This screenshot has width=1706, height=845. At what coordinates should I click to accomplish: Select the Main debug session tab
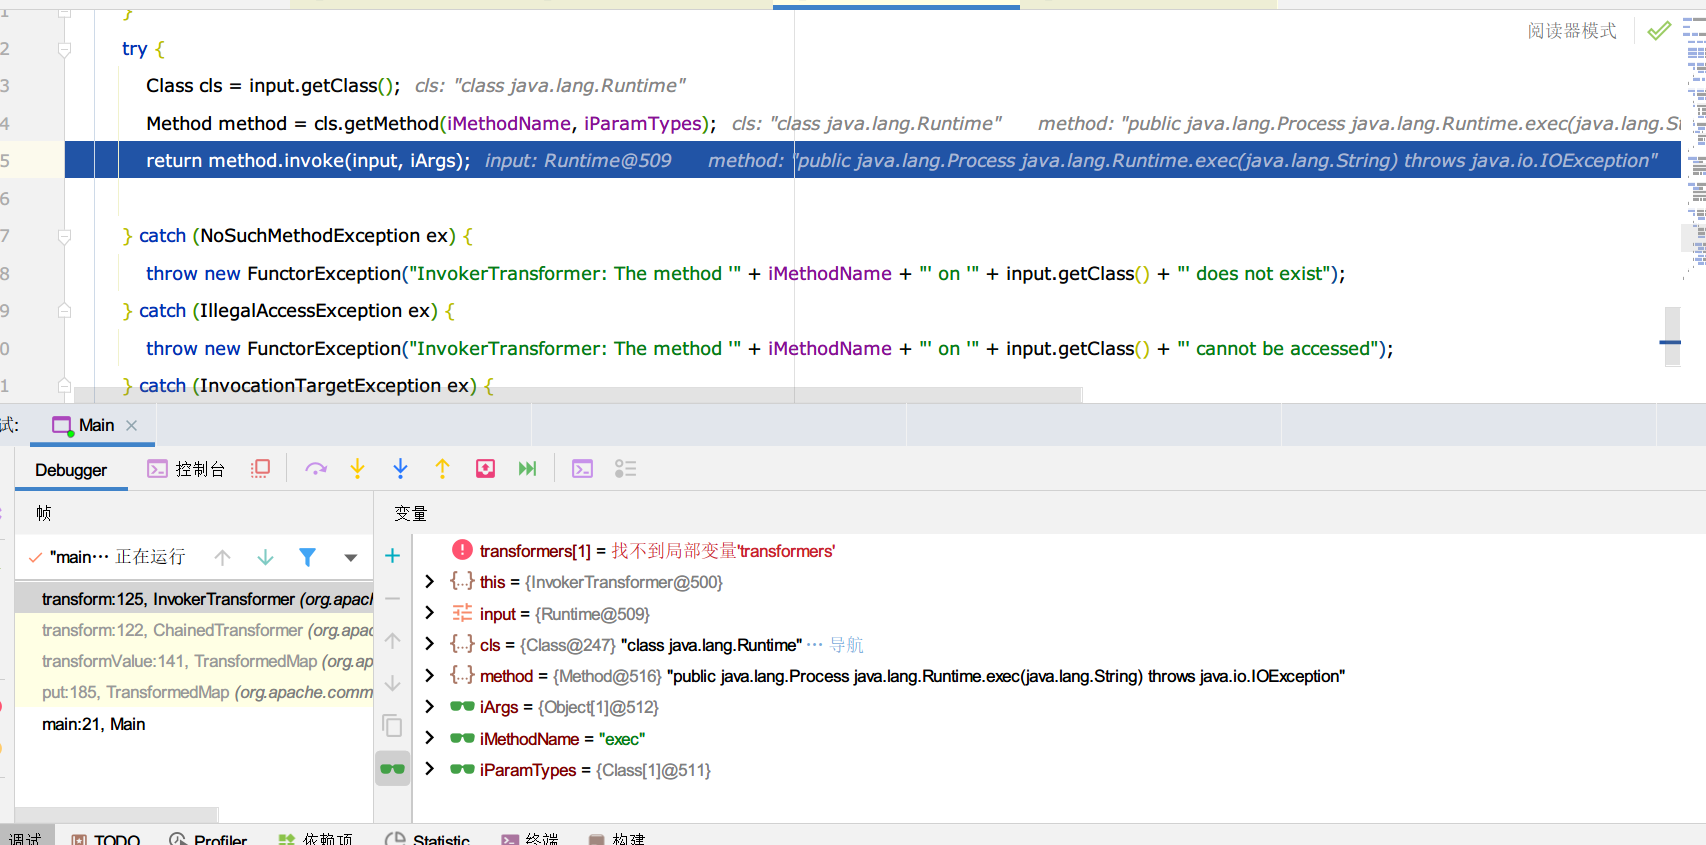tap(92, 425)
